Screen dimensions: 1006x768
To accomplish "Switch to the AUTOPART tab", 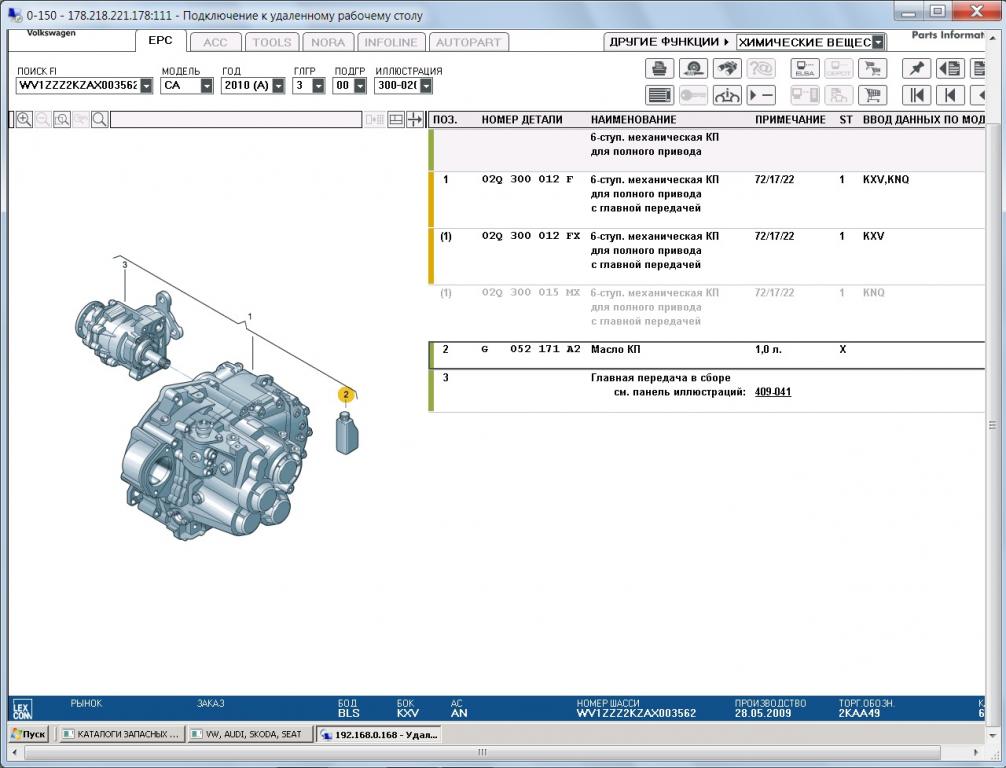I will [x=468, y=42].
